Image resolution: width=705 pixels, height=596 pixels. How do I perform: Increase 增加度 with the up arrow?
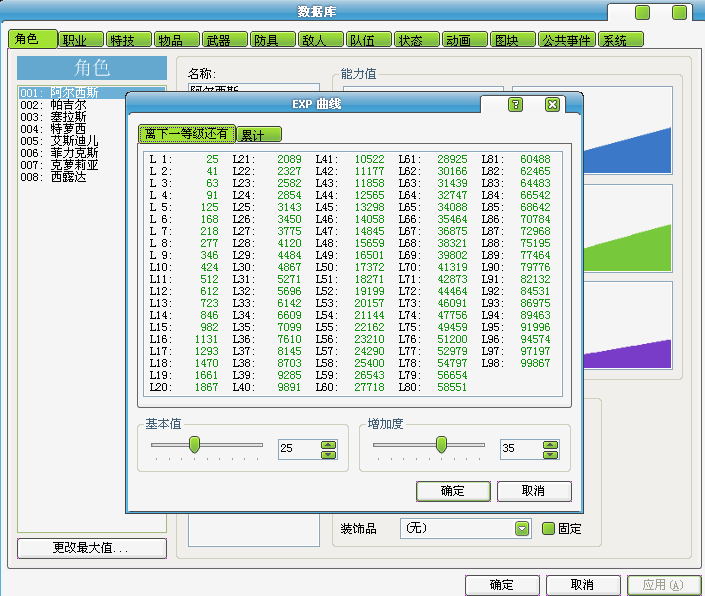[550, 445]
